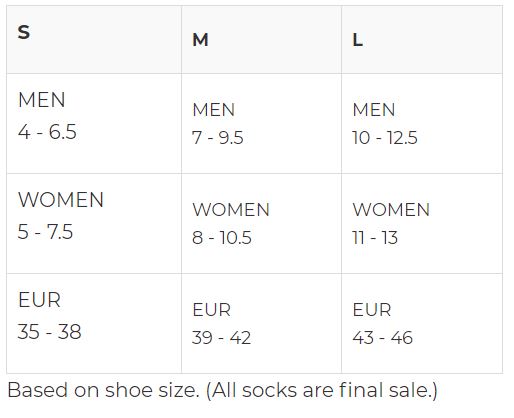Select the EUR 35 - 38 cell
The width and height of the screenshot is (514, 418).
click(x=94, y=323)
